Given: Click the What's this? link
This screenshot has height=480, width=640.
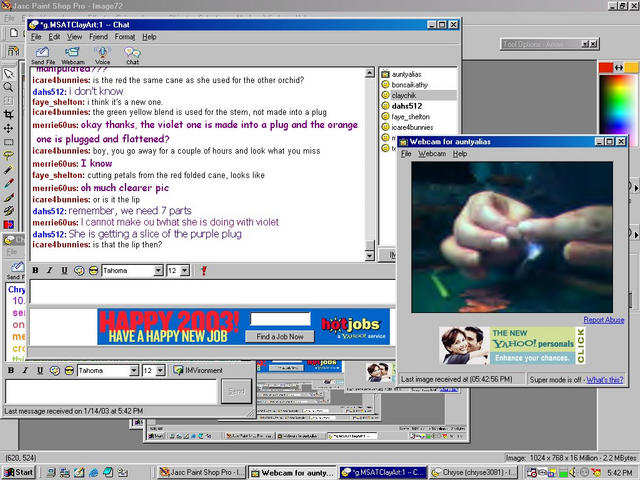Looking at the screenshot, I should [605, 380].
